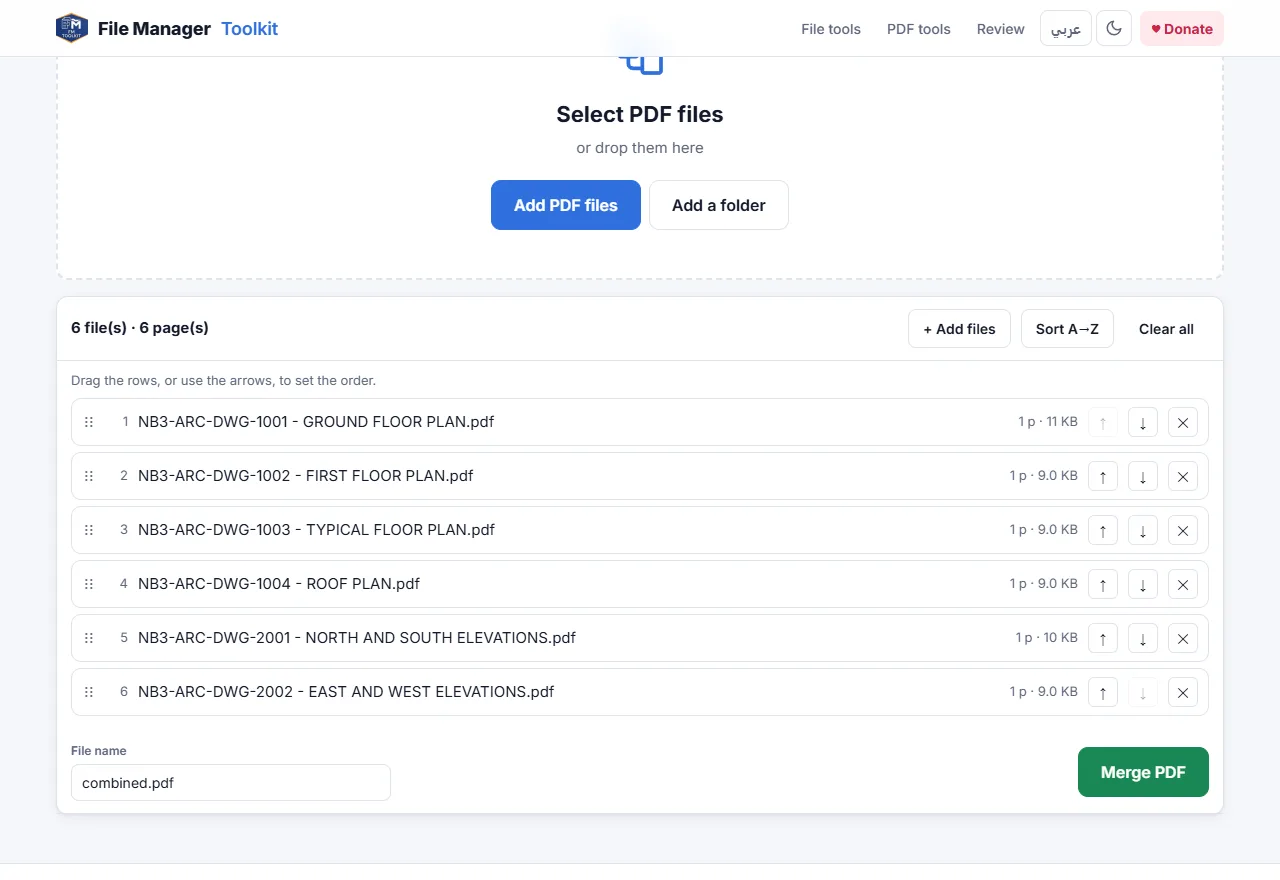Click the File name input field

(x=231, y=783)
